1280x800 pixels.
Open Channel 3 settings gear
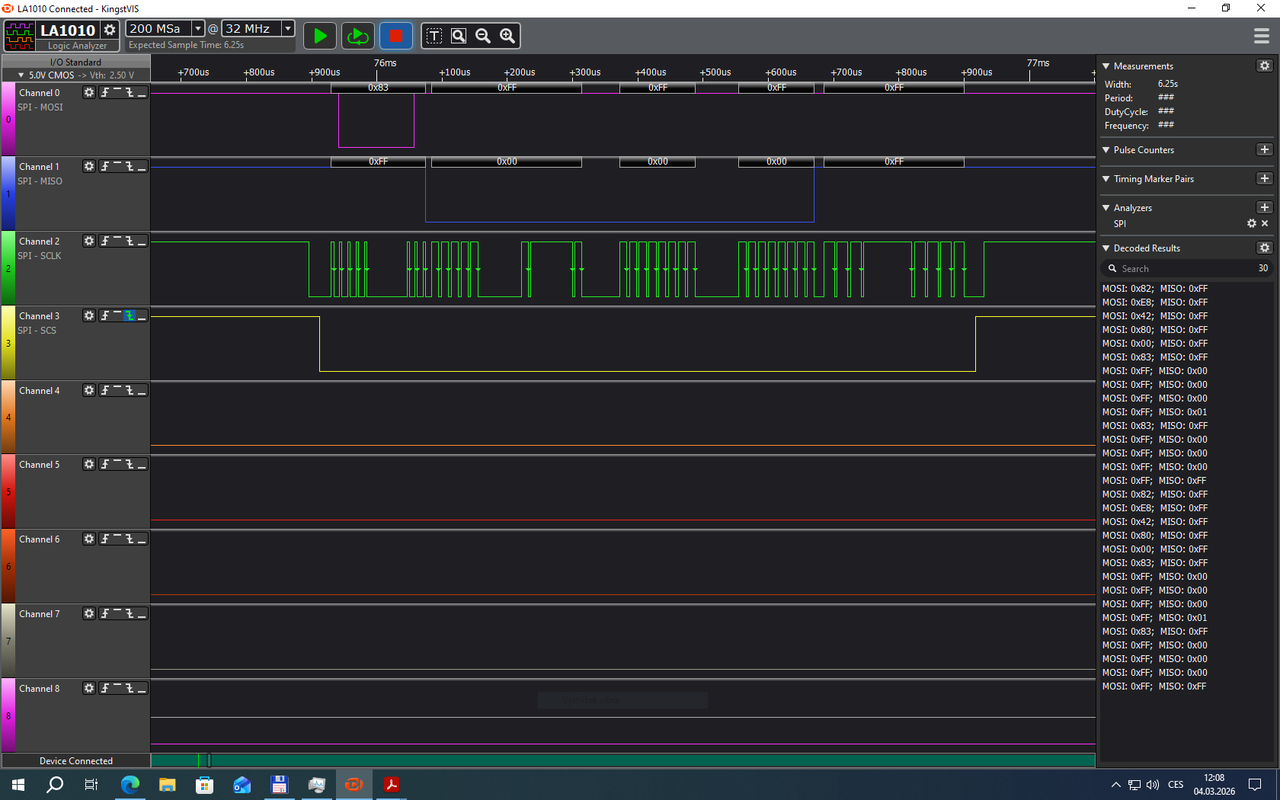pyautogui.click(x=89, y=316)
